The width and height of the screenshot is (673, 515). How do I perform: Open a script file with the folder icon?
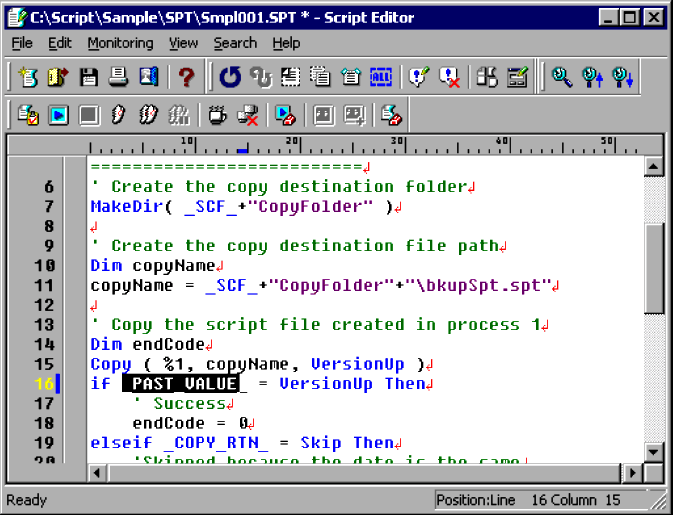coord(58,78)
